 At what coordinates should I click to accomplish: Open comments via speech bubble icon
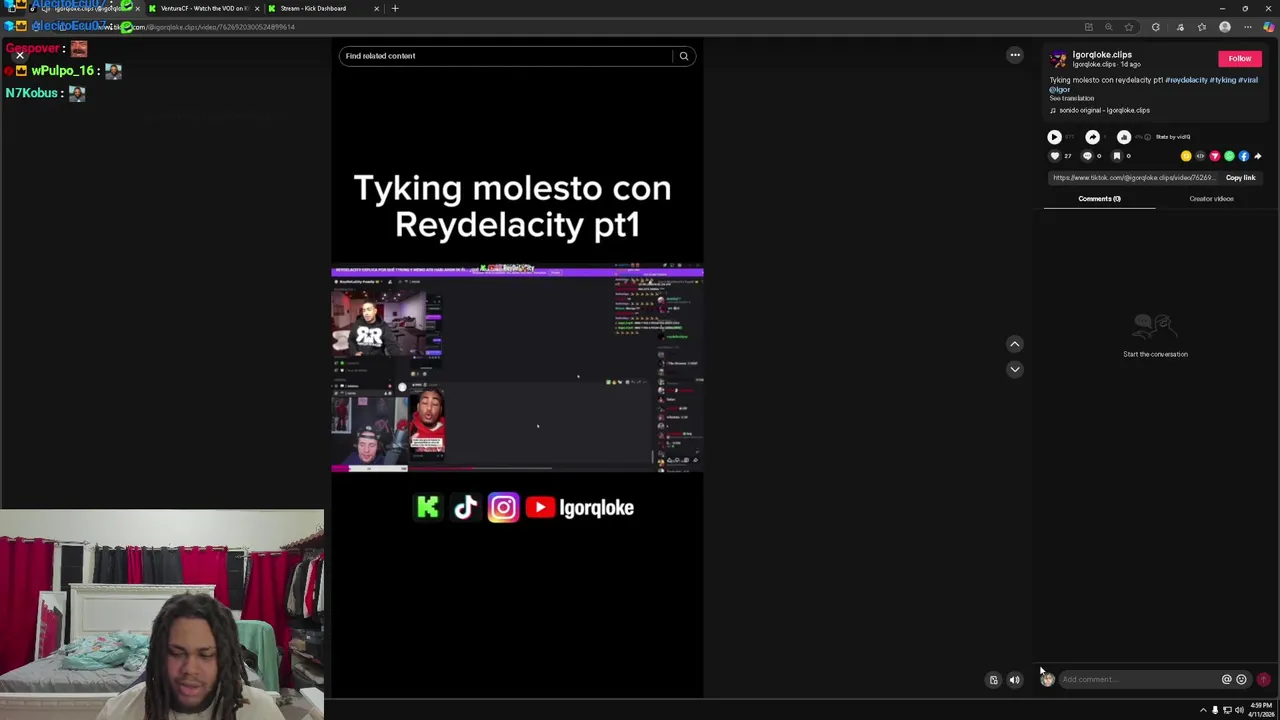[x=1087, y=156]
